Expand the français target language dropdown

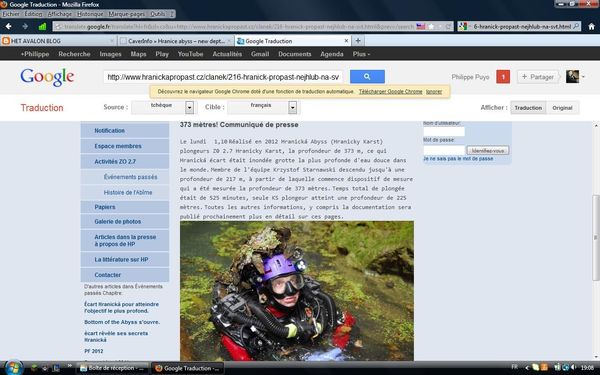coord(292,108)
